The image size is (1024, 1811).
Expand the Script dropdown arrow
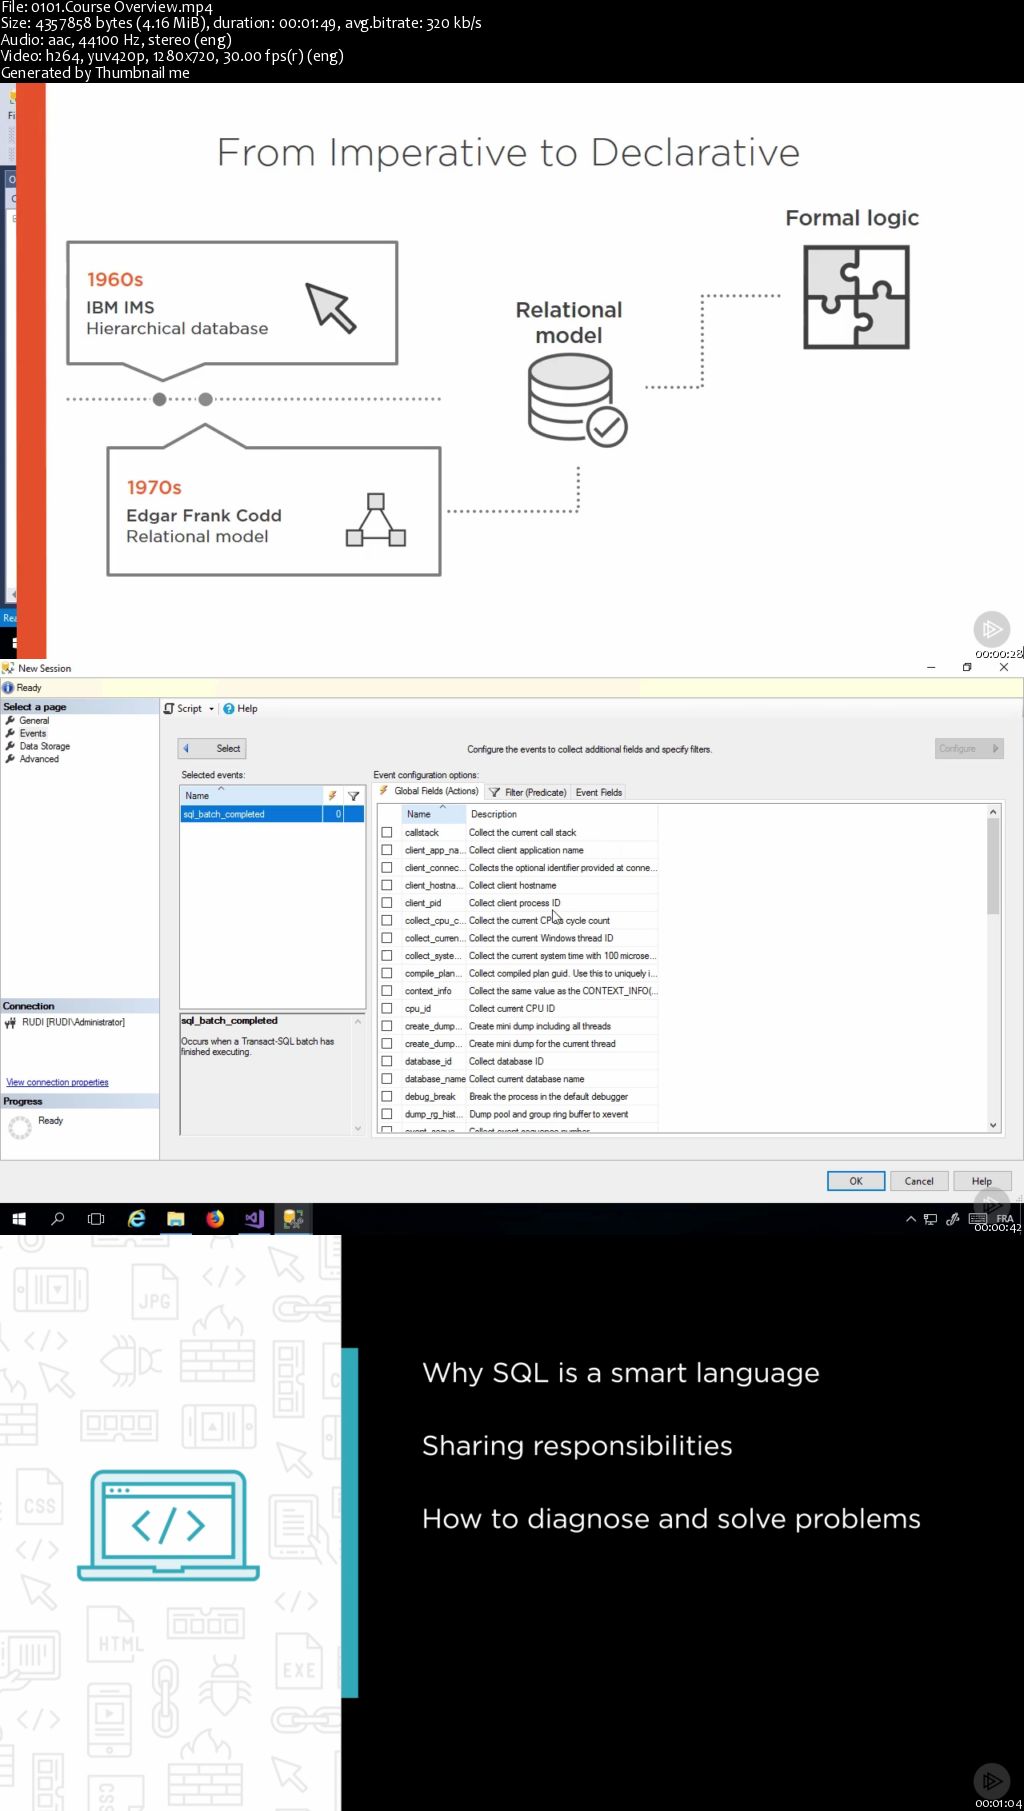[211, 708]
